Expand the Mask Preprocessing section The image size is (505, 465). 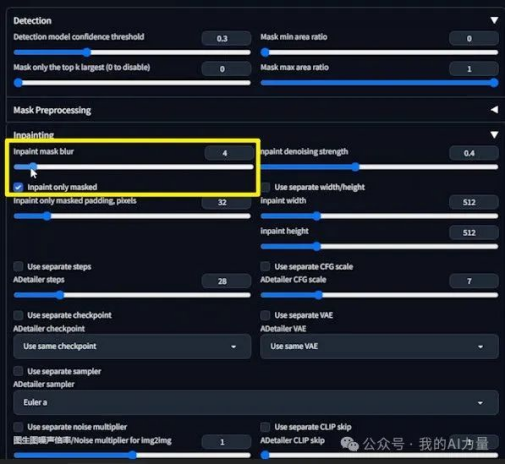(x=494, y=110)
